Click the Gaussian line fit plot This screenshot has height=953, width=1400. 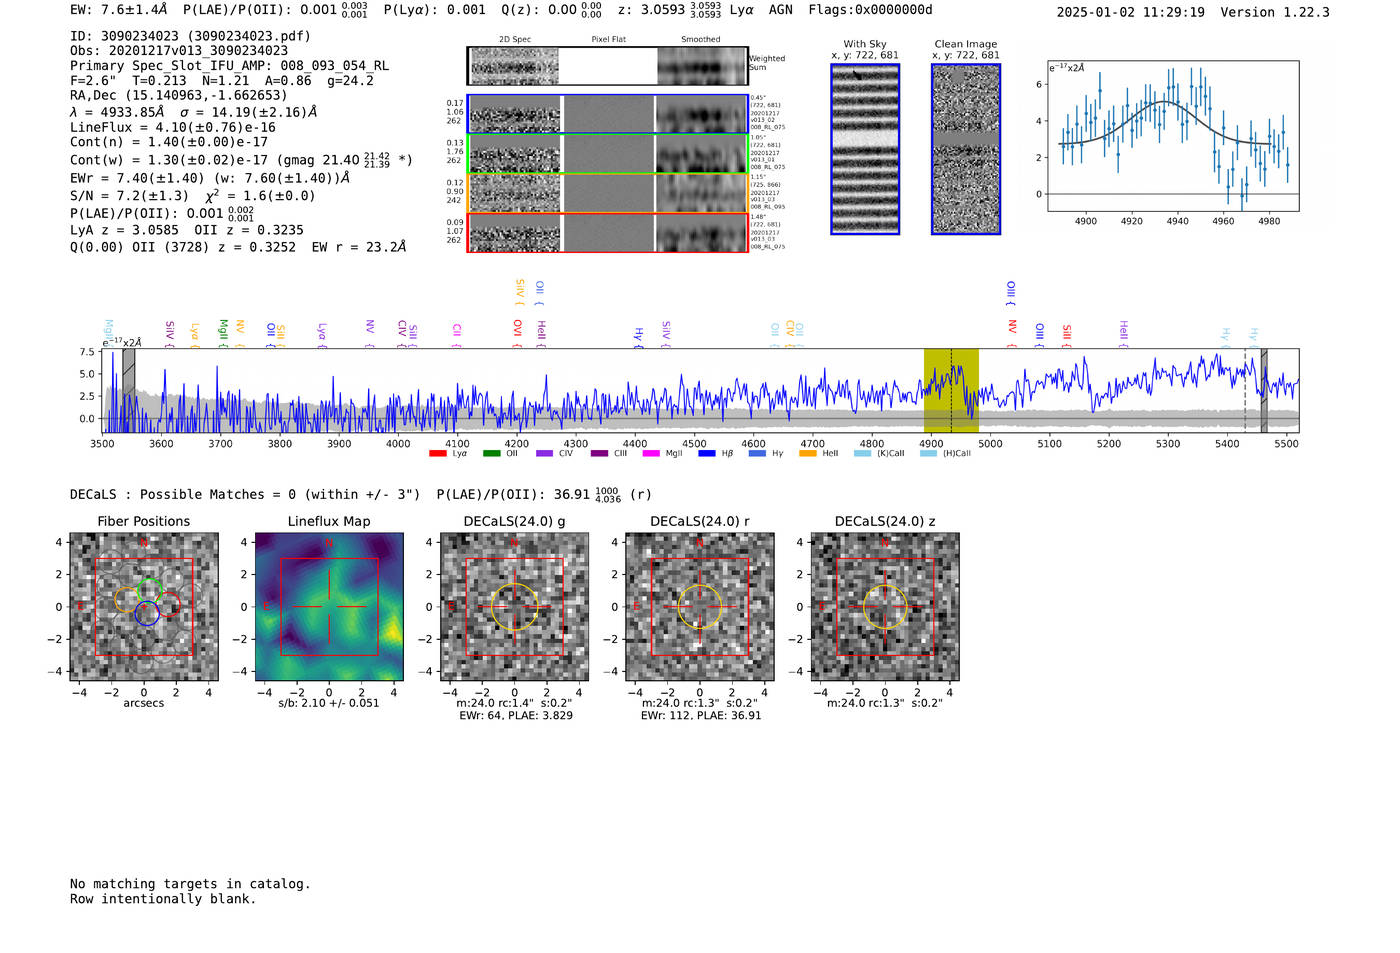pos(1173,136)
